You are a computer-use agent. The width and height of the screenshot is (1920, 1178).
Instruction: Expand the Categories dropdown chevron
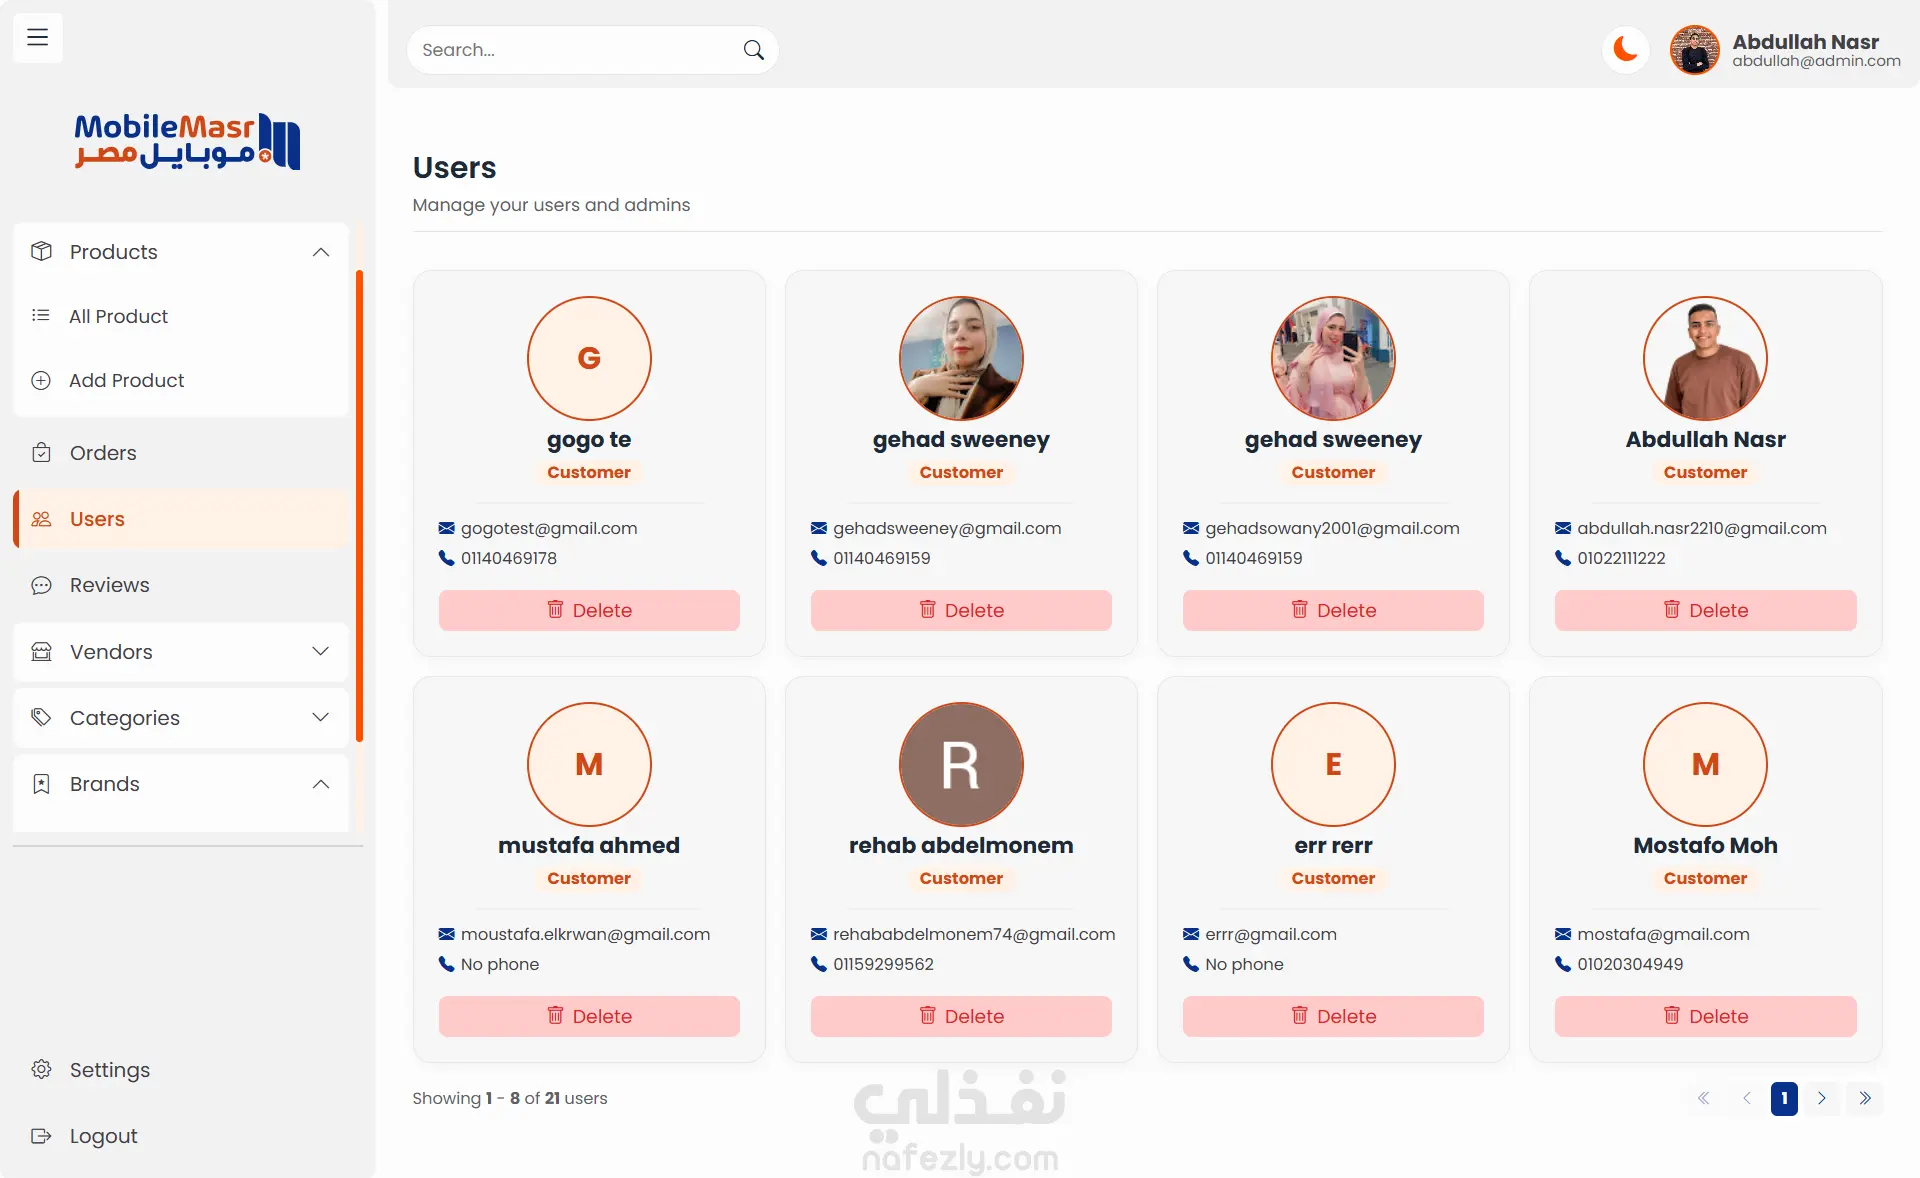click(320, 718)
